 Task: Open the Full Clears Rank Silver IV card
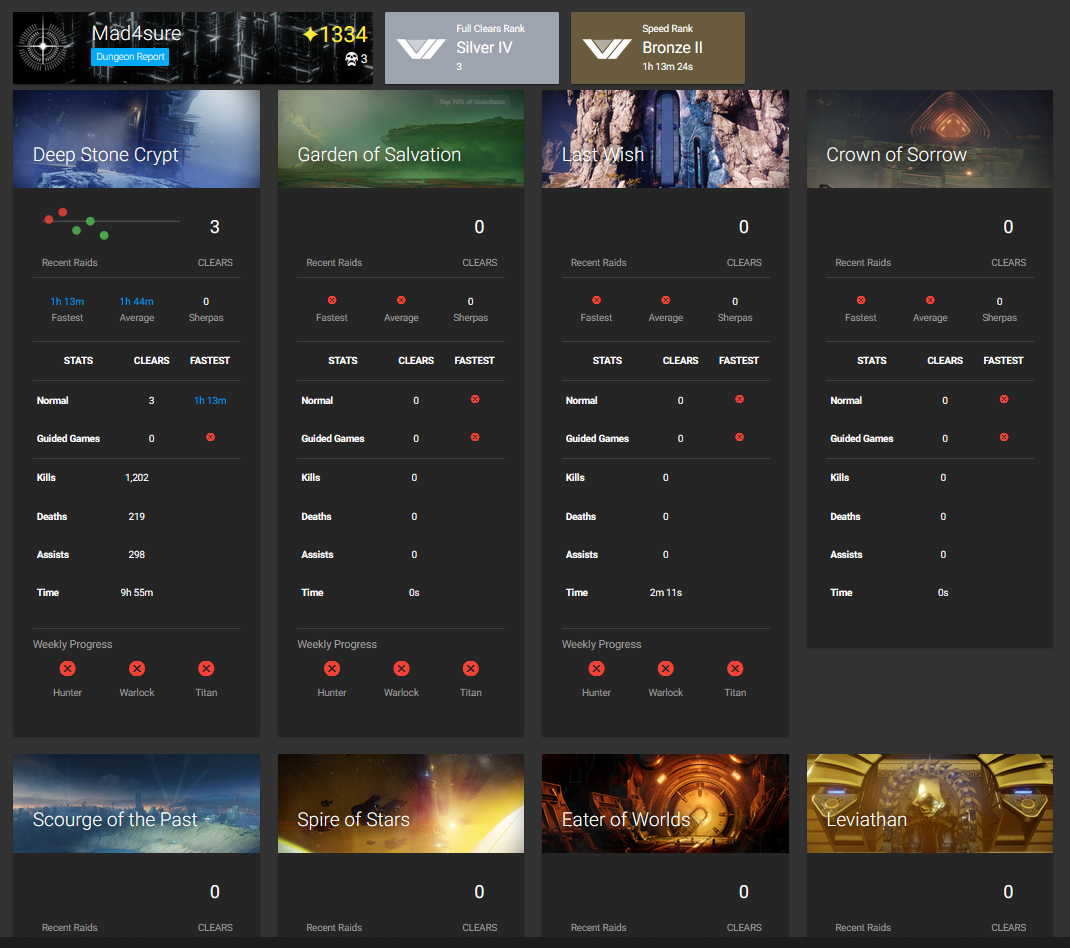click(472, 48)
